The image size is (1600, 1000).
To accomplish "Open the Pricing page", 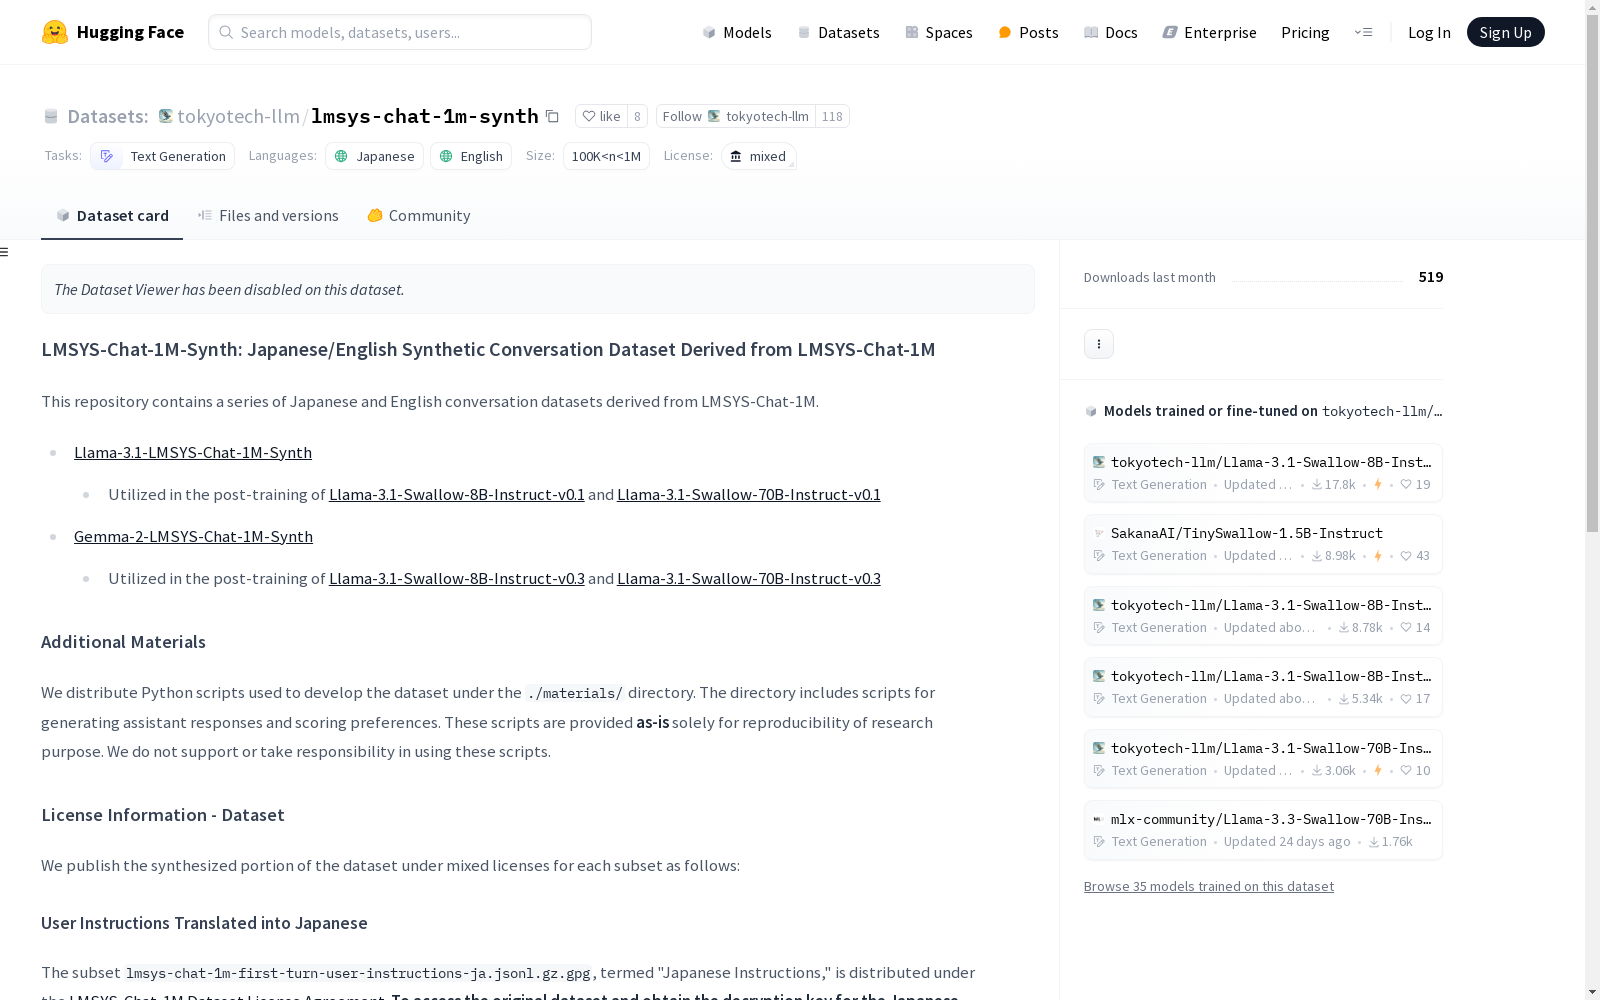I will (x=1305, y=32).
